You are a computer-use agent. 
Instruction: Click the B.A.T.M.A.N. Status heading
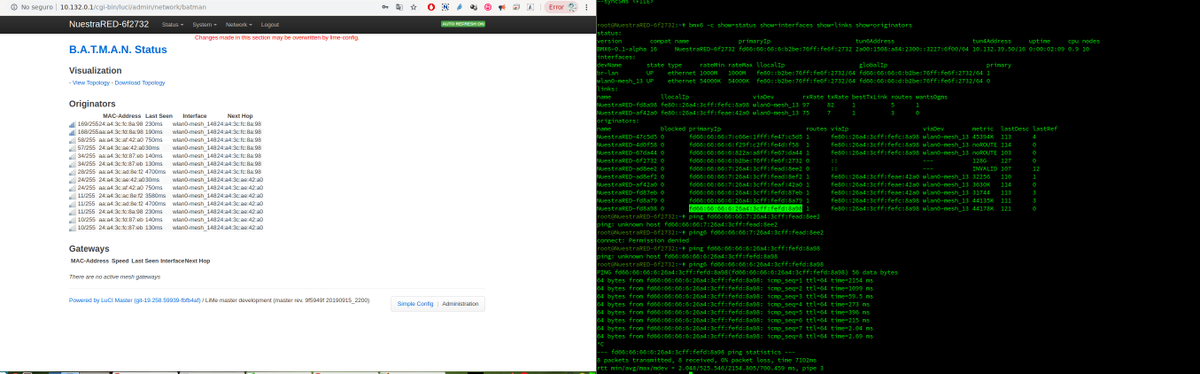point(118,50)
